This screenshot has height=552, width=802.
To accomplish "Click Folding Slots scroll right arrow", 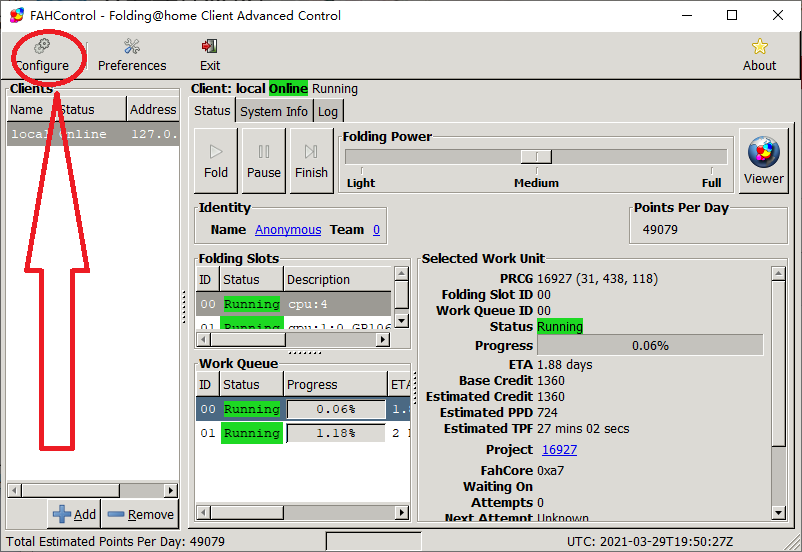I will [x=383, y=339].
